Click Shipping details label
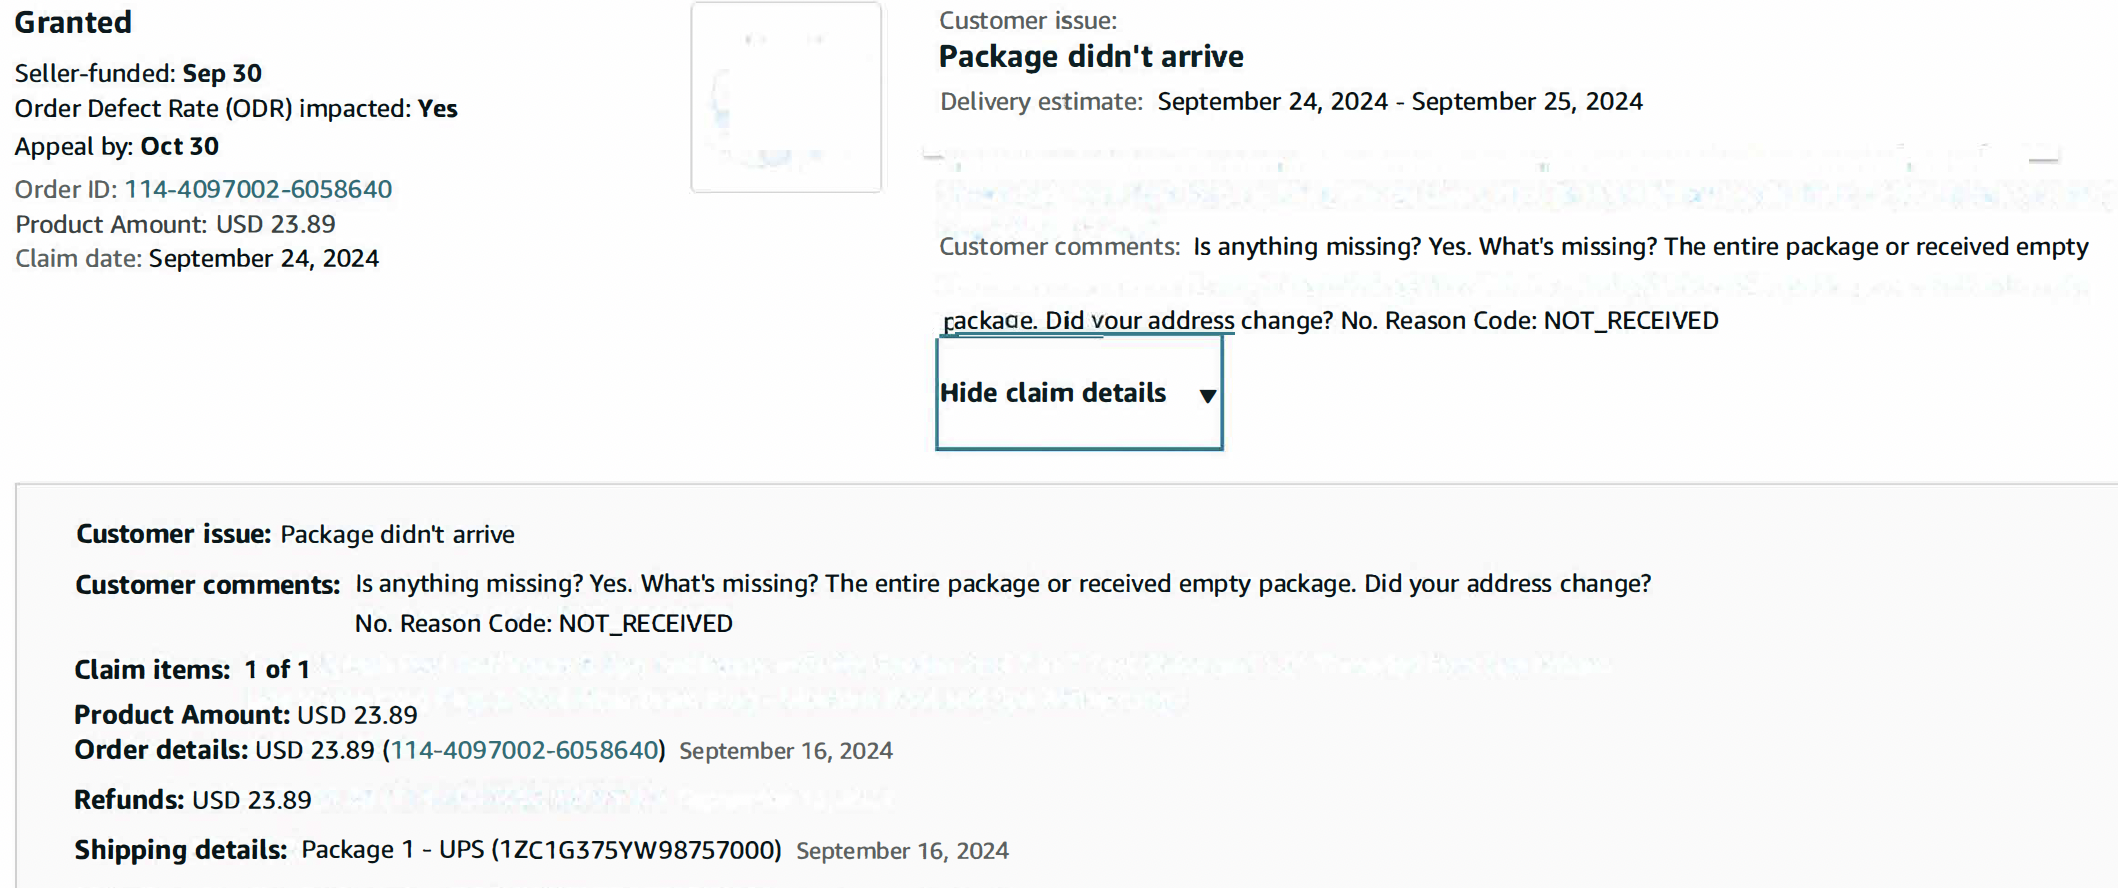This screenshot has height=888, width=2118. [x=181, y=850]
